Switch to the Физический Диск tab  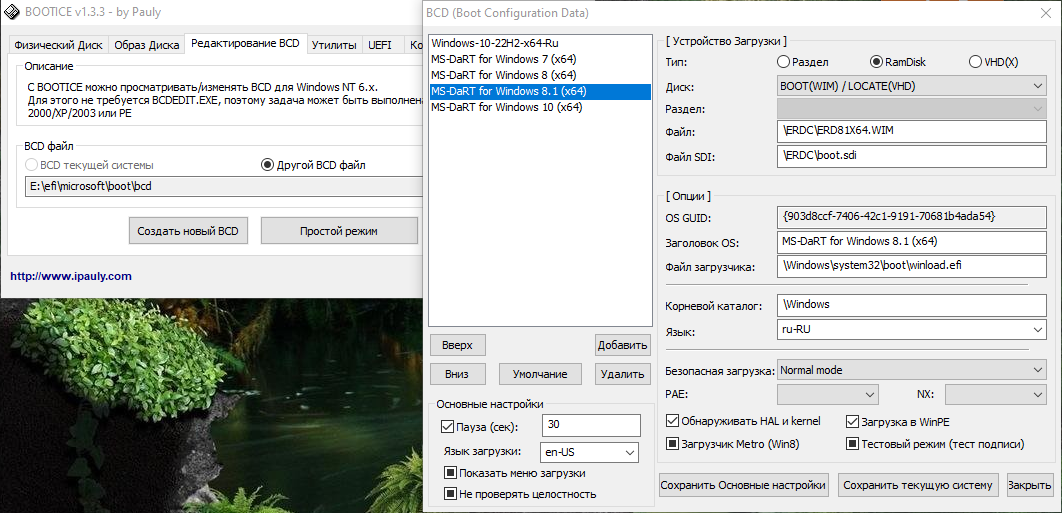tap(57, 45)
